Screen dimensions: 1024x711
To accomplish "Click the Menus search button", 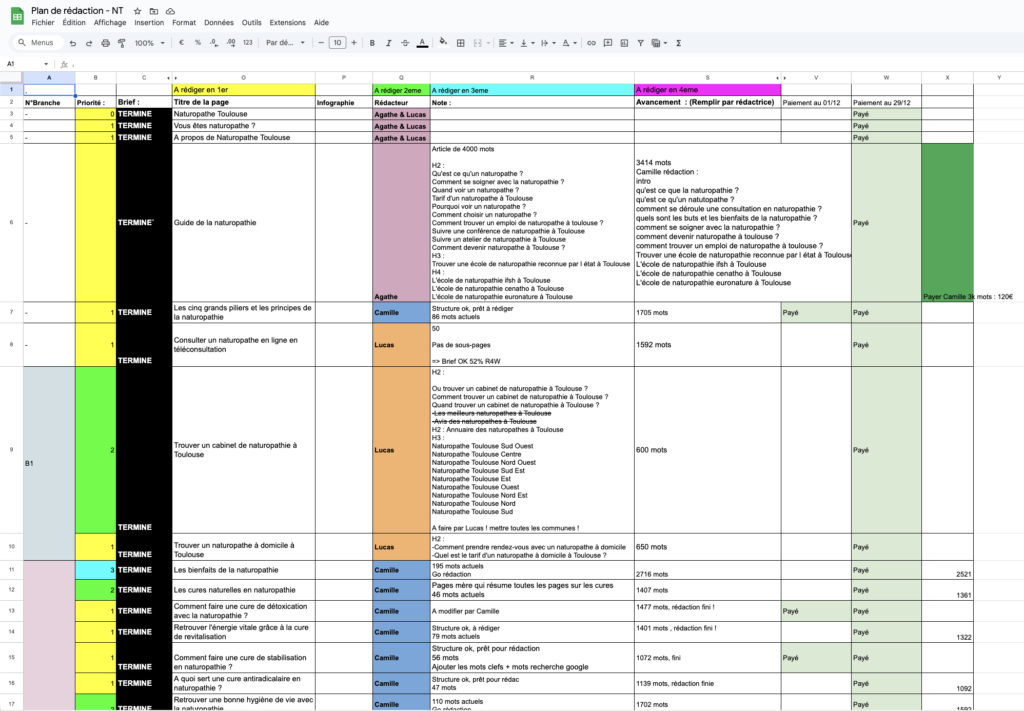I will [x=37, y=43].
